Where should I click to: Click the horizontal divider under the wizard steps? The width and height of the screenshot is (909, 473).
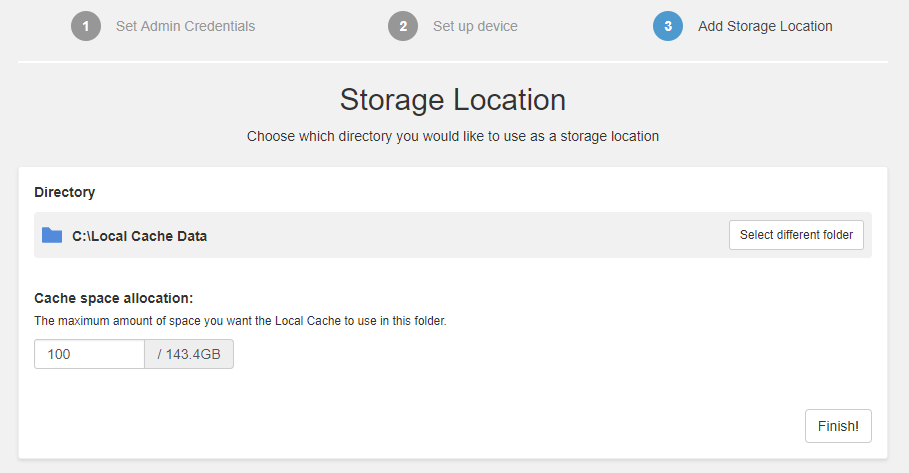453,61
